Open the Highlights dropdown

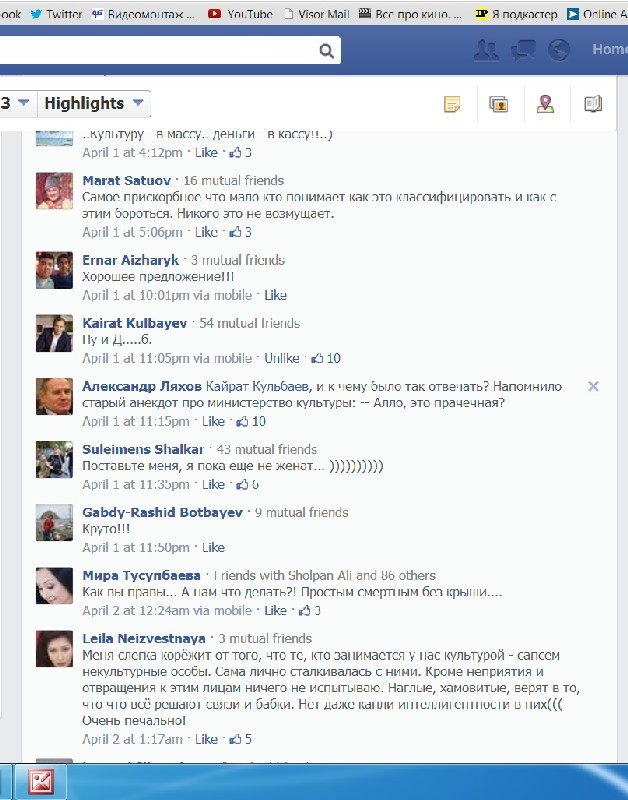pyautogui.click(x=94, y=104)
